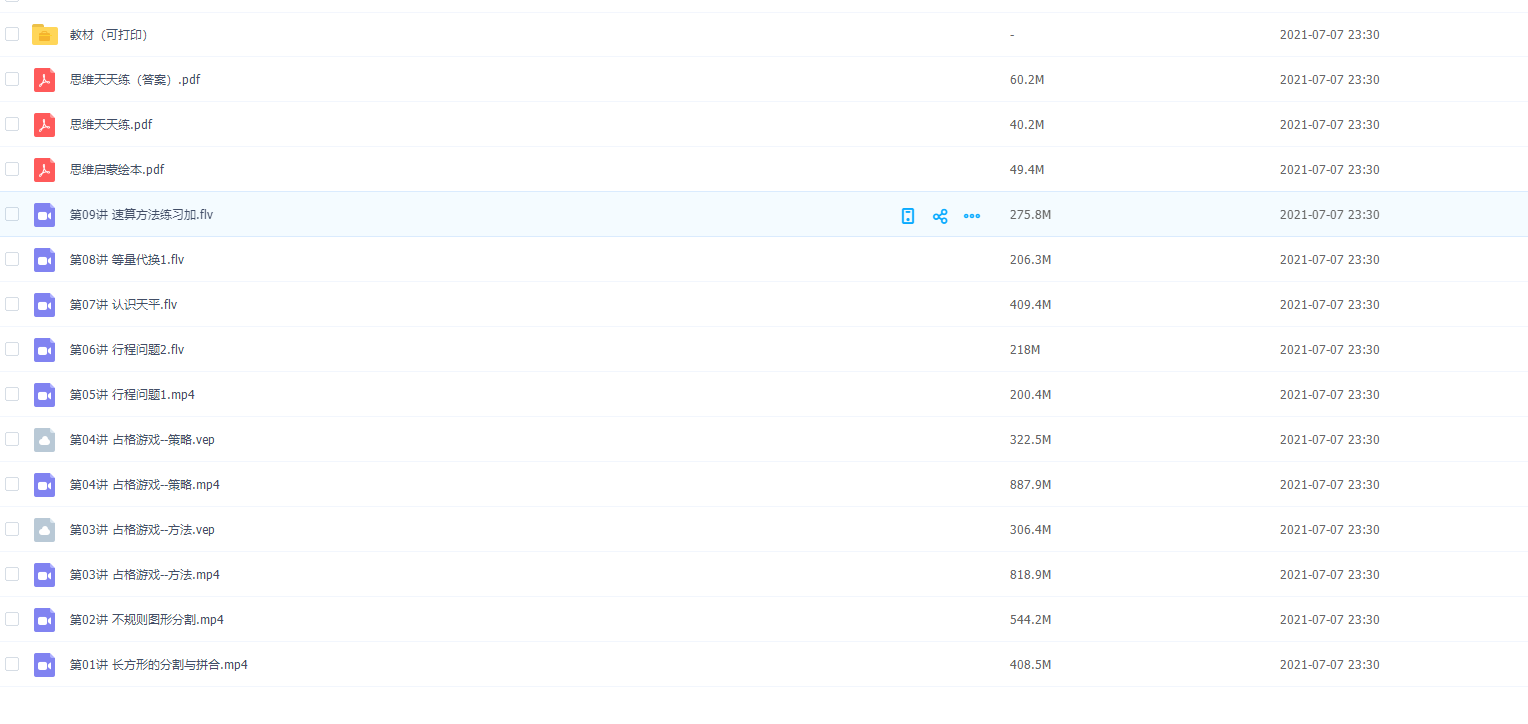
Task: Open the file 第06讲 行程问题2.flv
Action: 126,350
